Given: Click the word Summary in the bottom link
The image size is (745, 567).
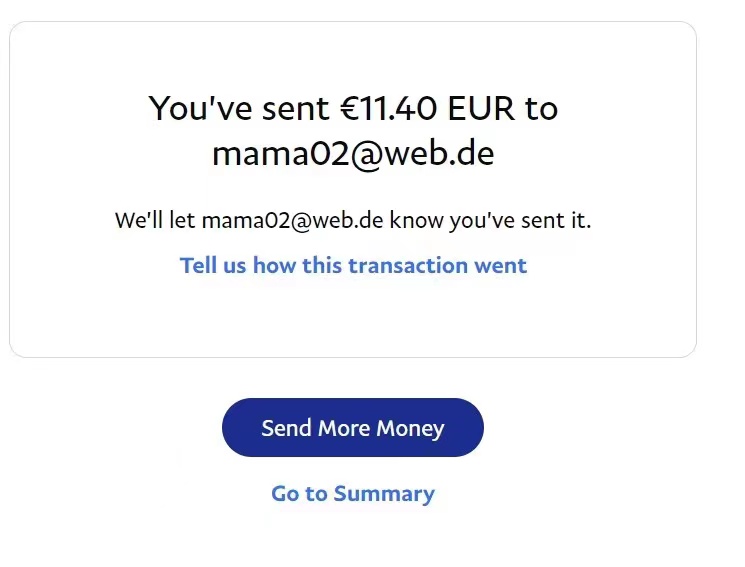Looking at the screenshot, I should pyautogui.click(x=384, y=493).
